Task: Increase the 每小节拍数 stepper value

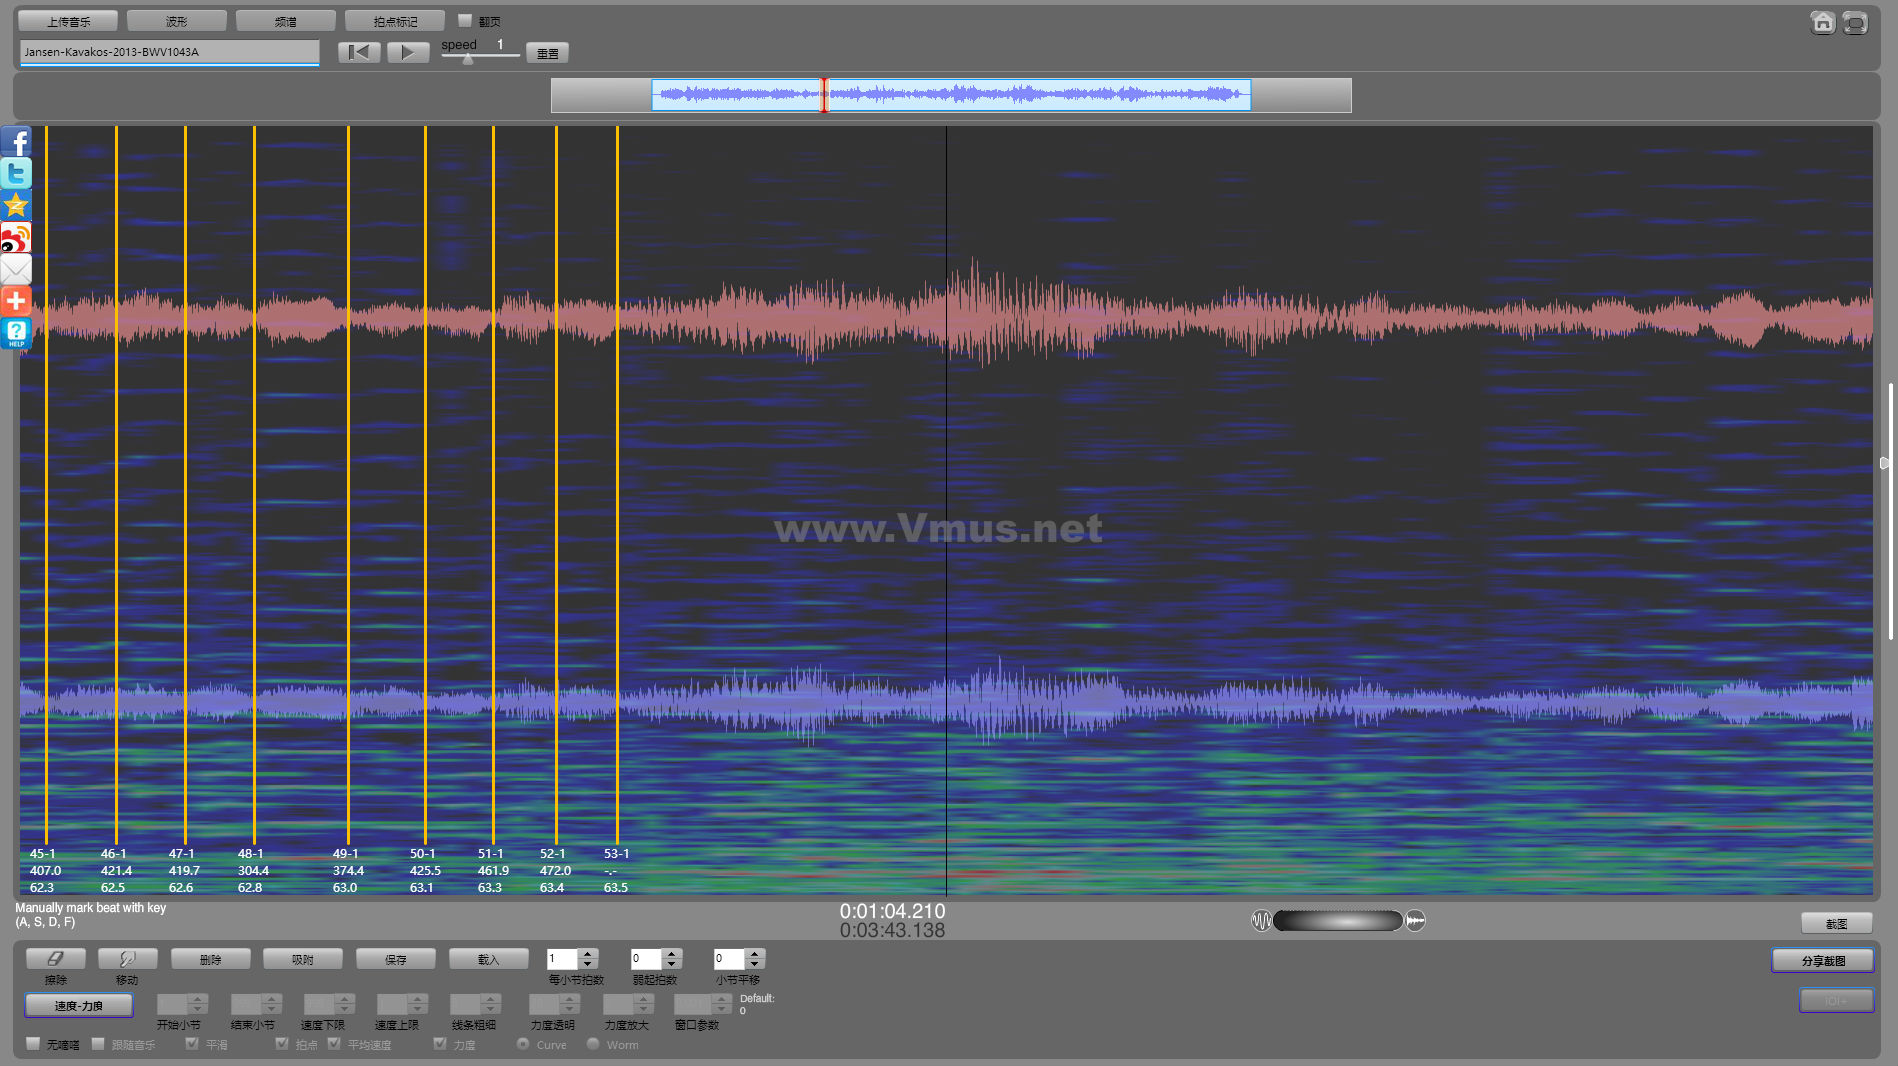Action: click(x=588, y=954)
